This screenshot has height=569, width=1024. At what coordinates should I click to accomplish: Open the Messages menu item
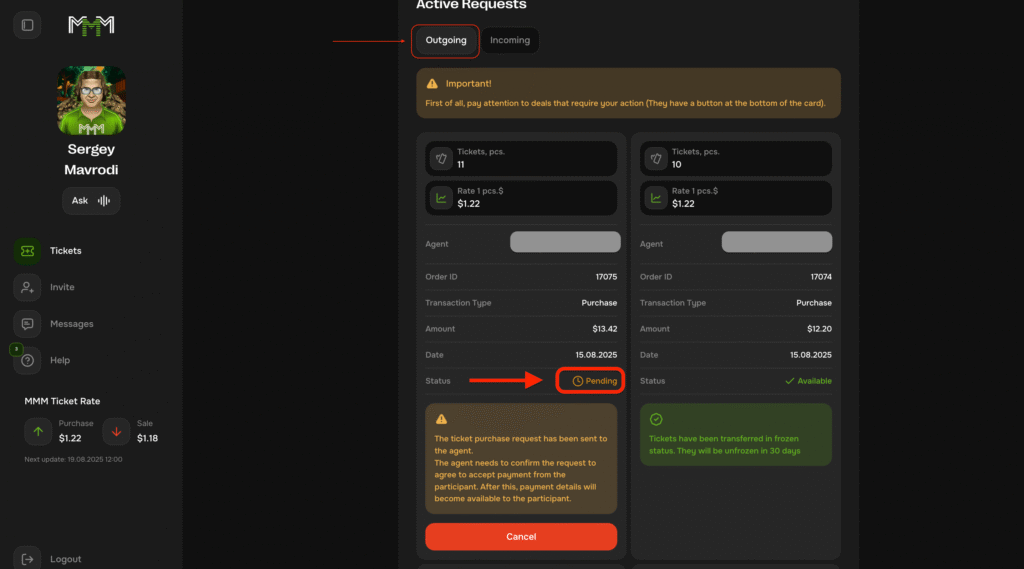71,324
